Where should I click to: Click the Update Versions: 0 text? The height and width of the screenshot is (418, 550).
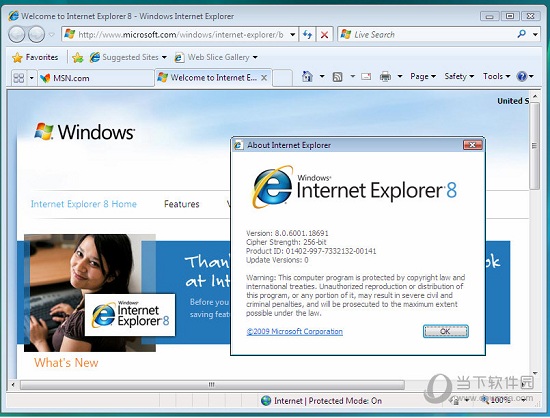click(277, 260)
